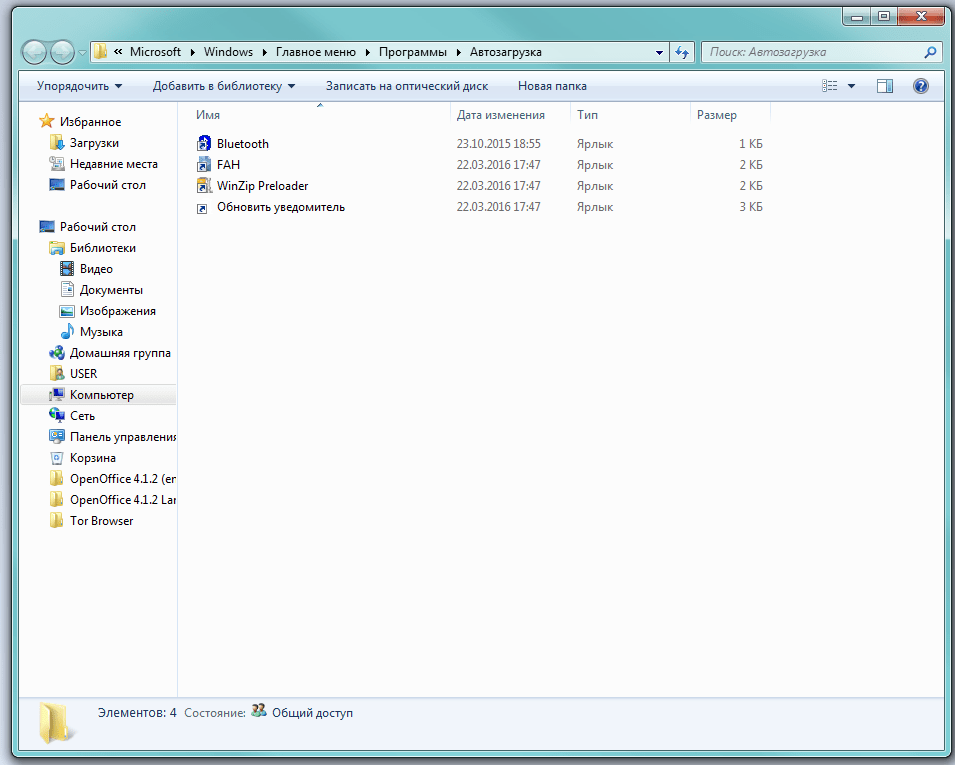Open Загрузки in Favorites
This screenshot has height=765, width=955.
click(x=94, y=143)
